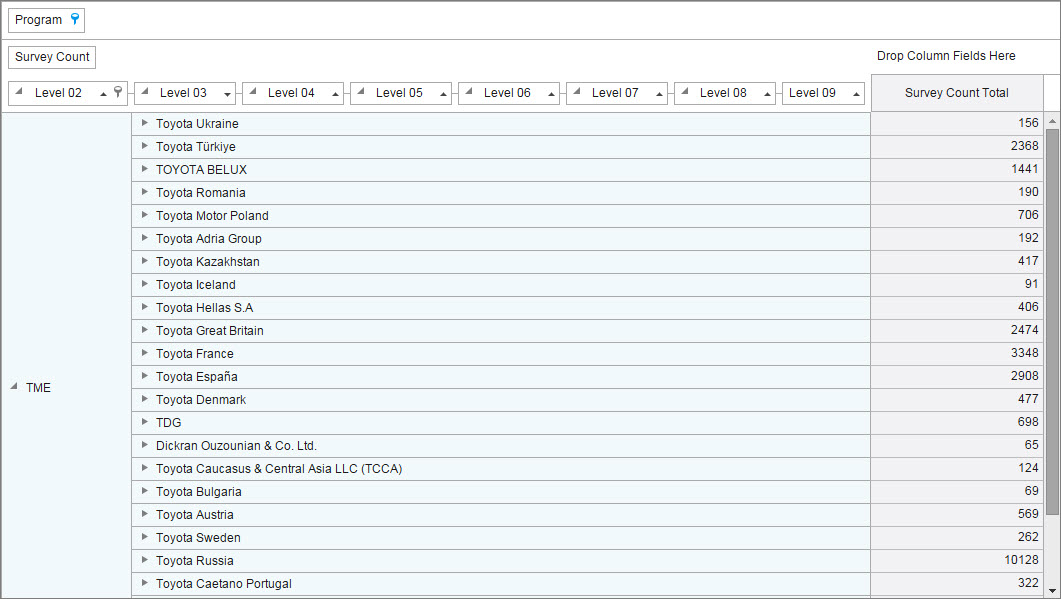Click the vertical scrollbar thumb
1061x599 pixels.
1052,321
